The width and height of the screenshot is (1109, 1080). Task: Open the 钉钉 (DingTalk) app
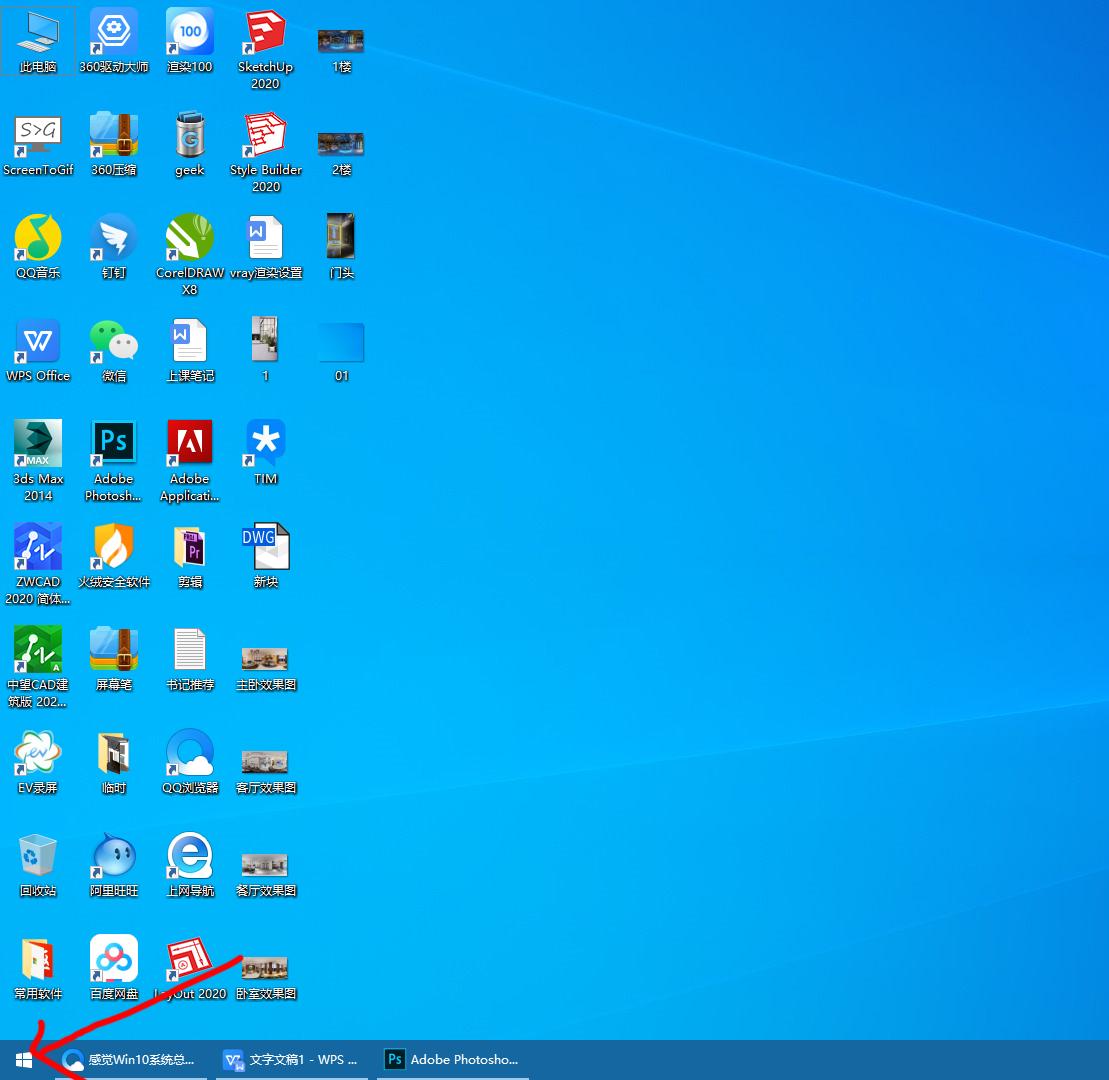(x=113, y=237)
